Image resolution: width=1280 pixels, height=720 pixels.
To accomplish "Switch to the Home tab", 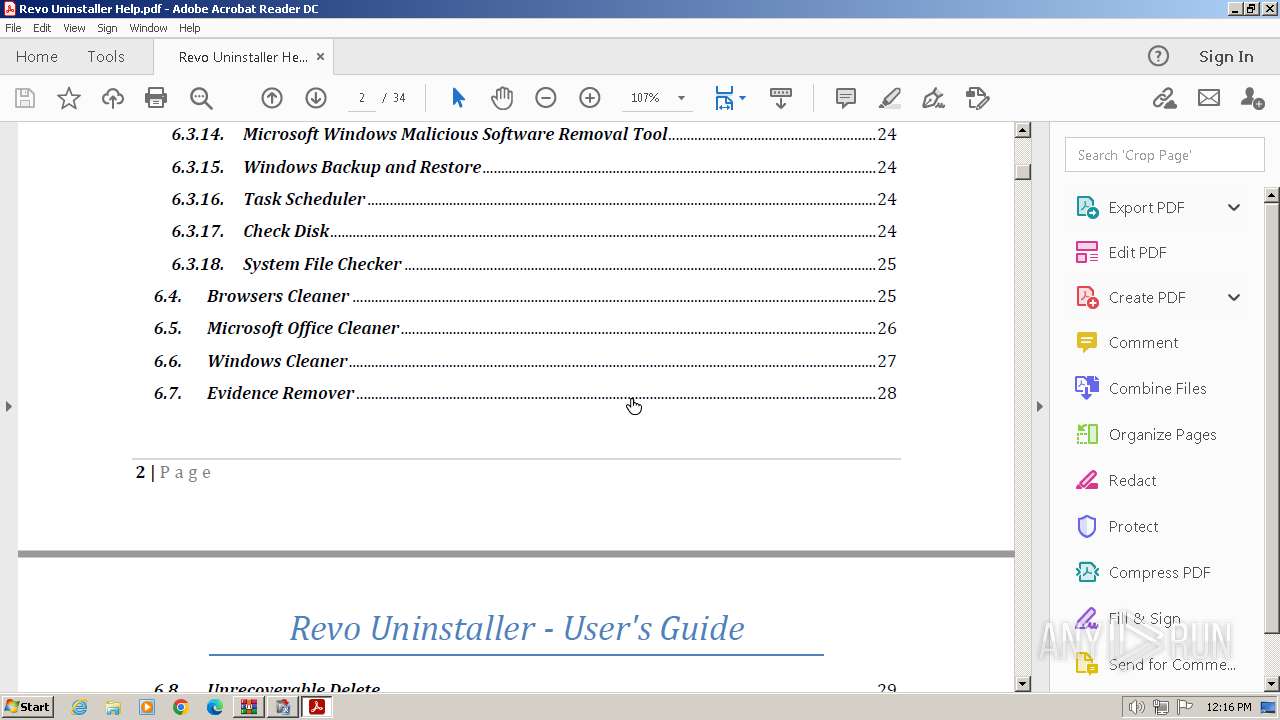I will click(37, 57).
